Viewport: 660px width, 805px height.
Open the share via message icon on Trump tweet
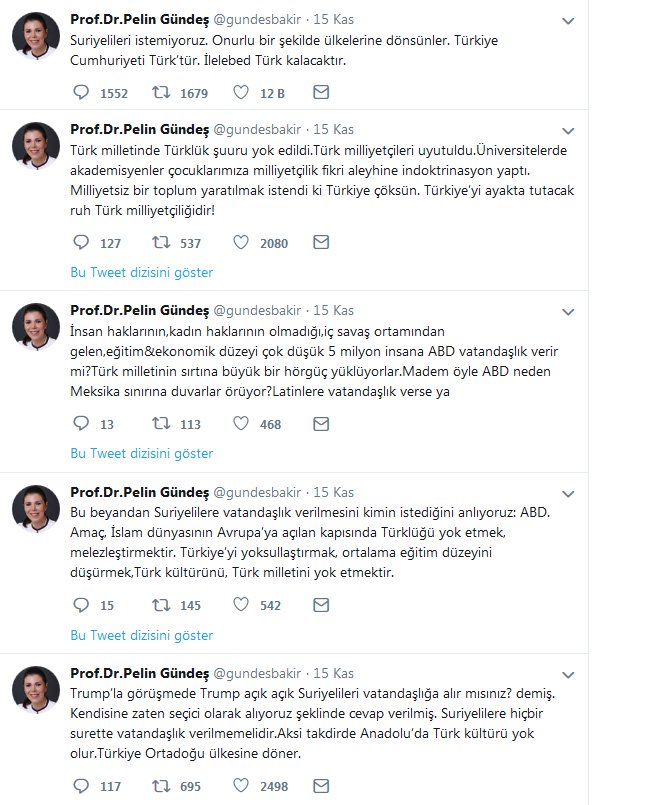click(321, 787)
